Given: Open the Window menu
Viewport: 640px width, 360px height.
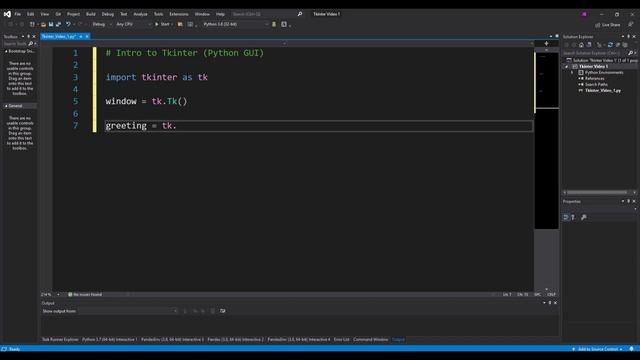Looking at the screenshot, I should [x=202, y=14].
